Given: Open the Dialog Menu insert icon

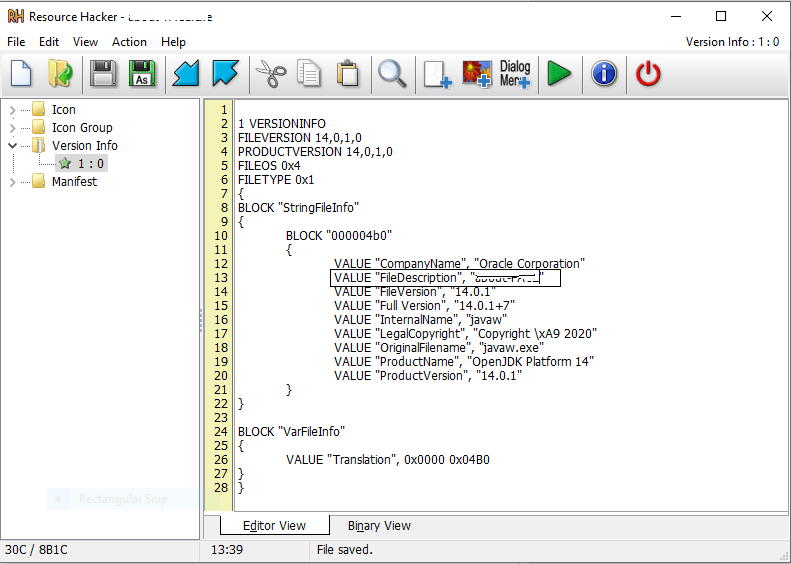Looking at the screenshot, I should tap(515, 75).
